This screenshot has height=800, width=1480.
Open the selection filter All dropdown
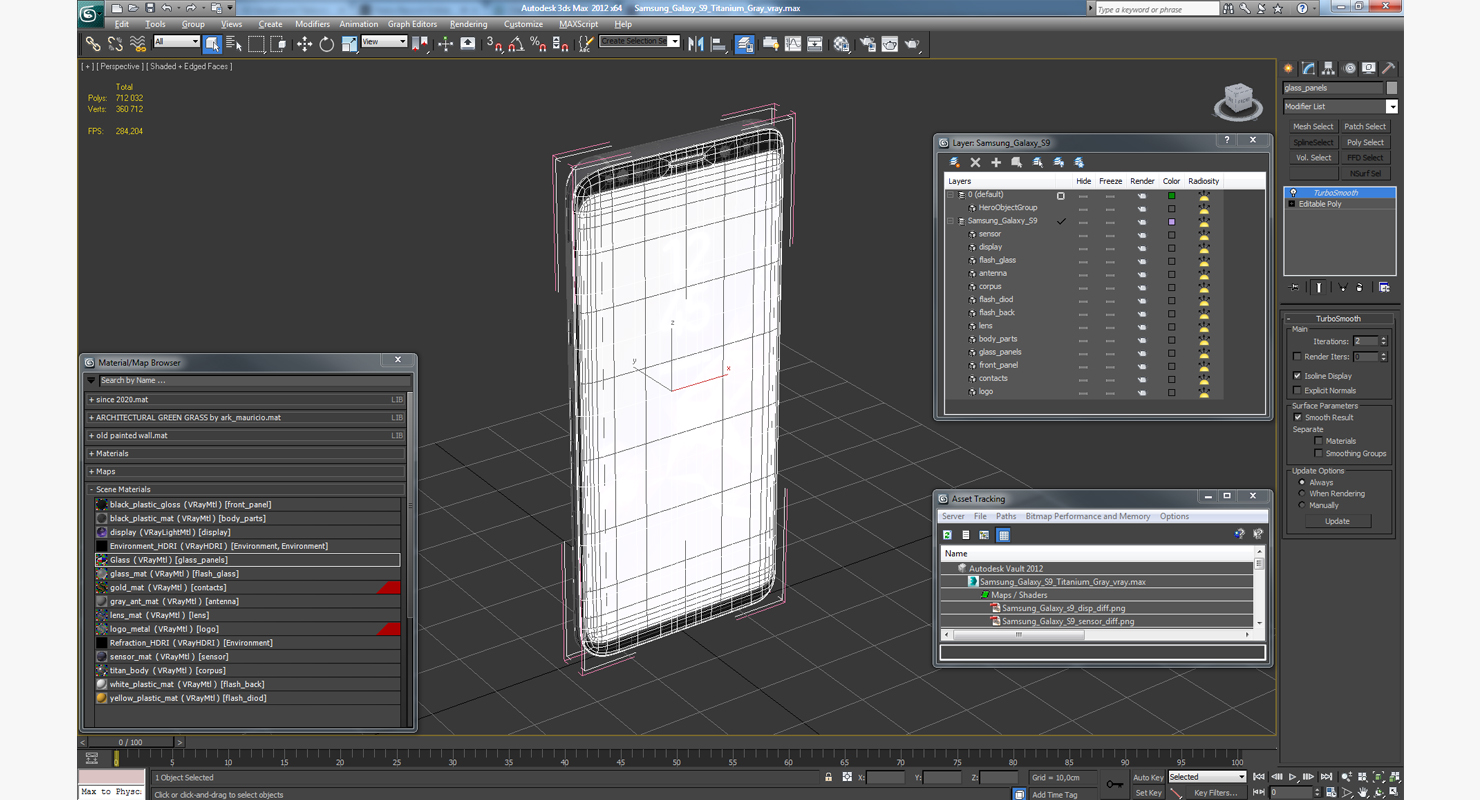[176, 42]
